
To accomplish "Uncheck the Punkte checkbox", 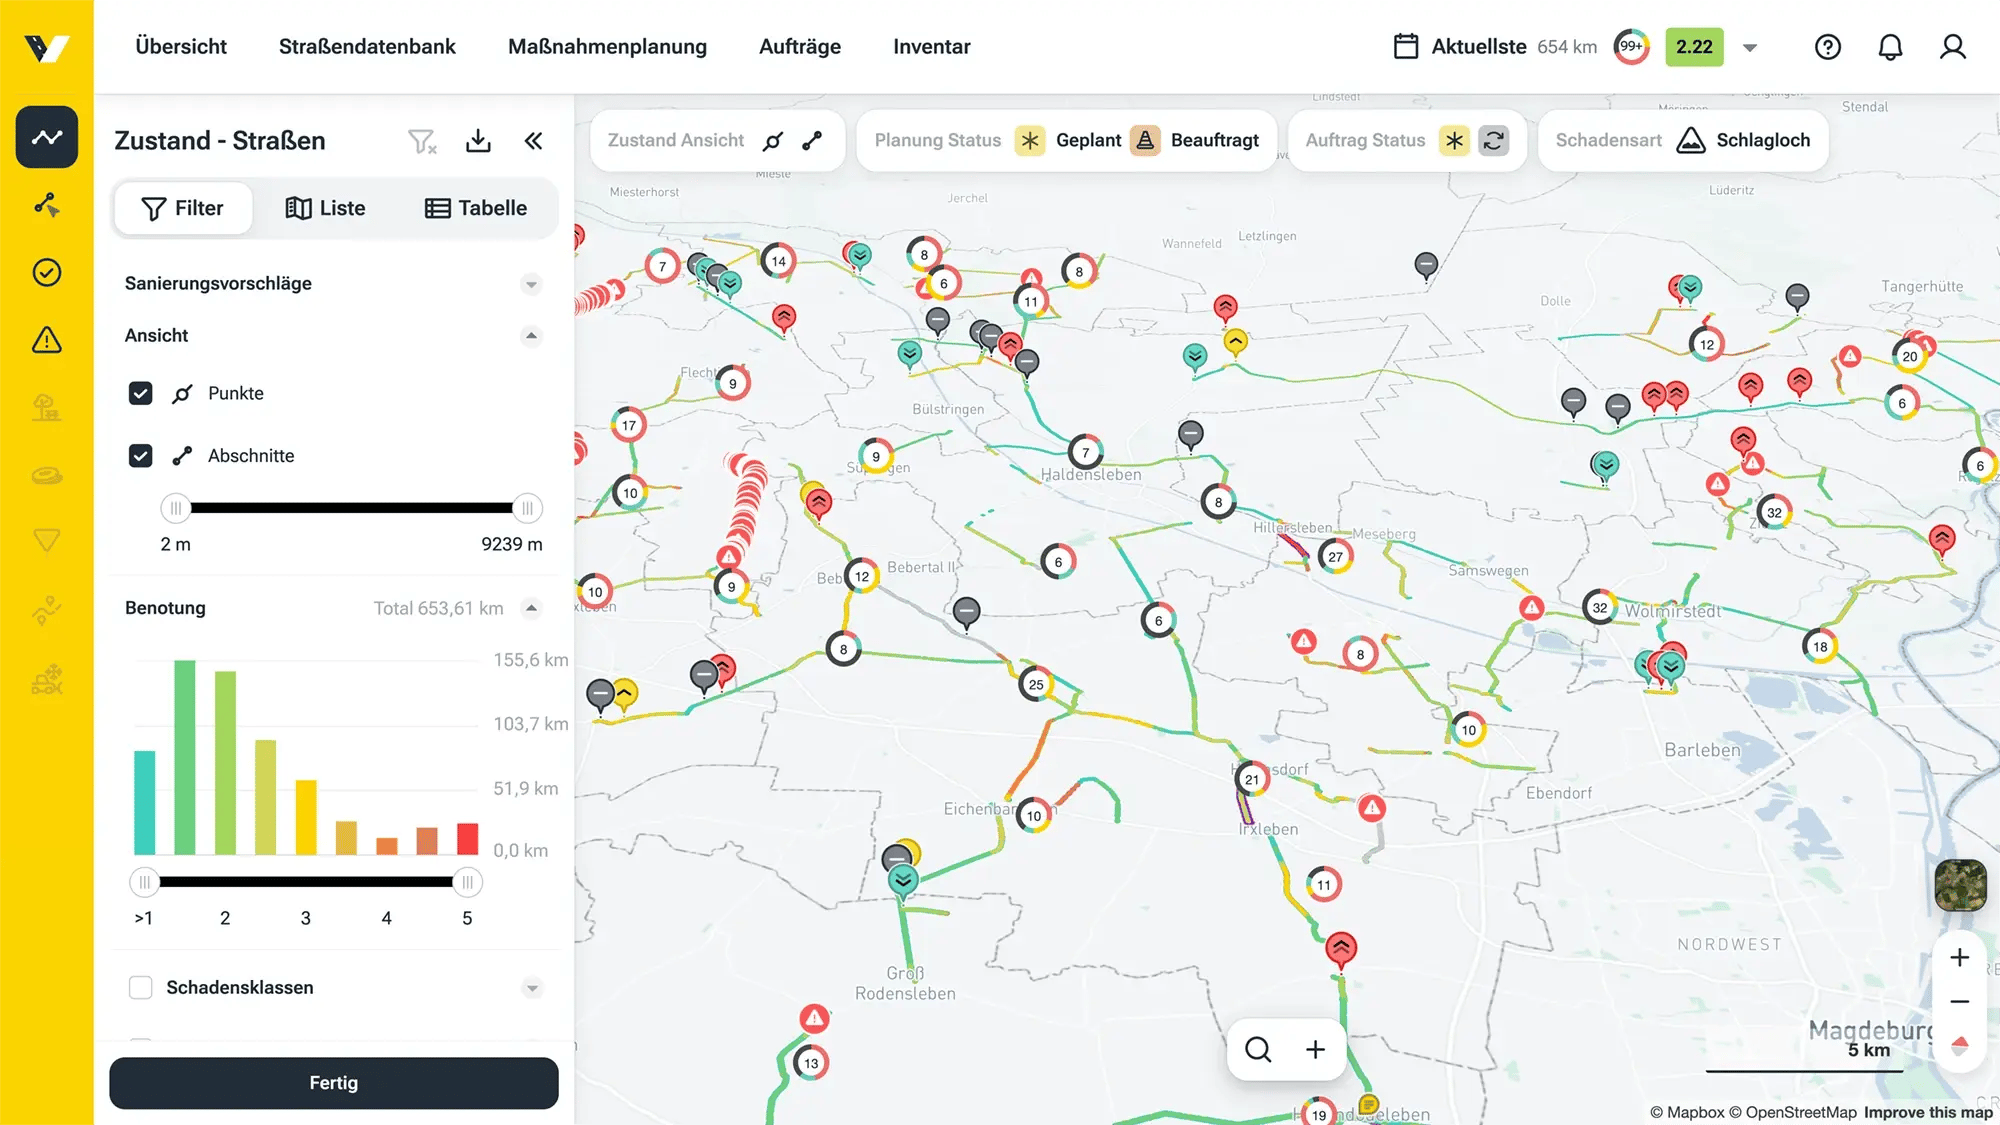I will click(140, 393).
